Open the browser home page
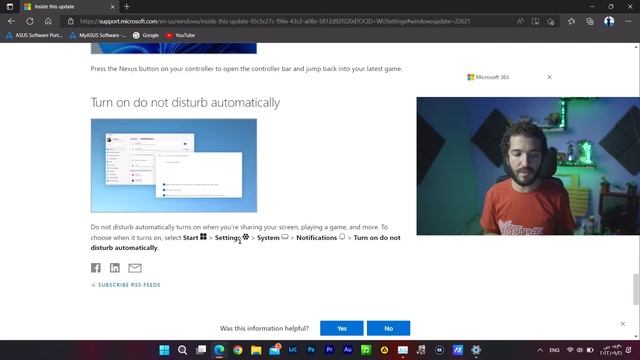This screenshot has width=640, height=360. [x=48, y=21]
